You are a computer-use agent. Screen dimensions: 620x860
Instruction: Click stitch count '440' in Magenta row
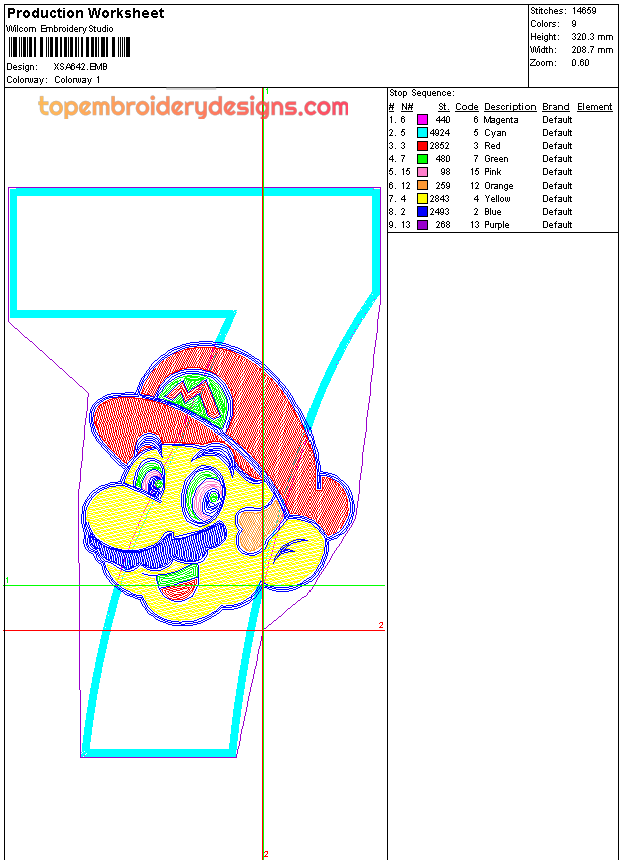coord(443,120)
